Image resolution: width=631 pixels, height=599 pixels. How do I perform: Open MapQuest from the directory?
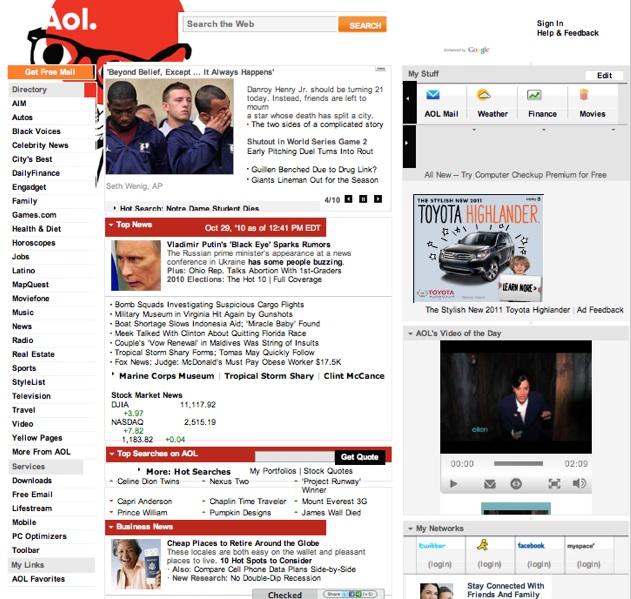point(31,285)
